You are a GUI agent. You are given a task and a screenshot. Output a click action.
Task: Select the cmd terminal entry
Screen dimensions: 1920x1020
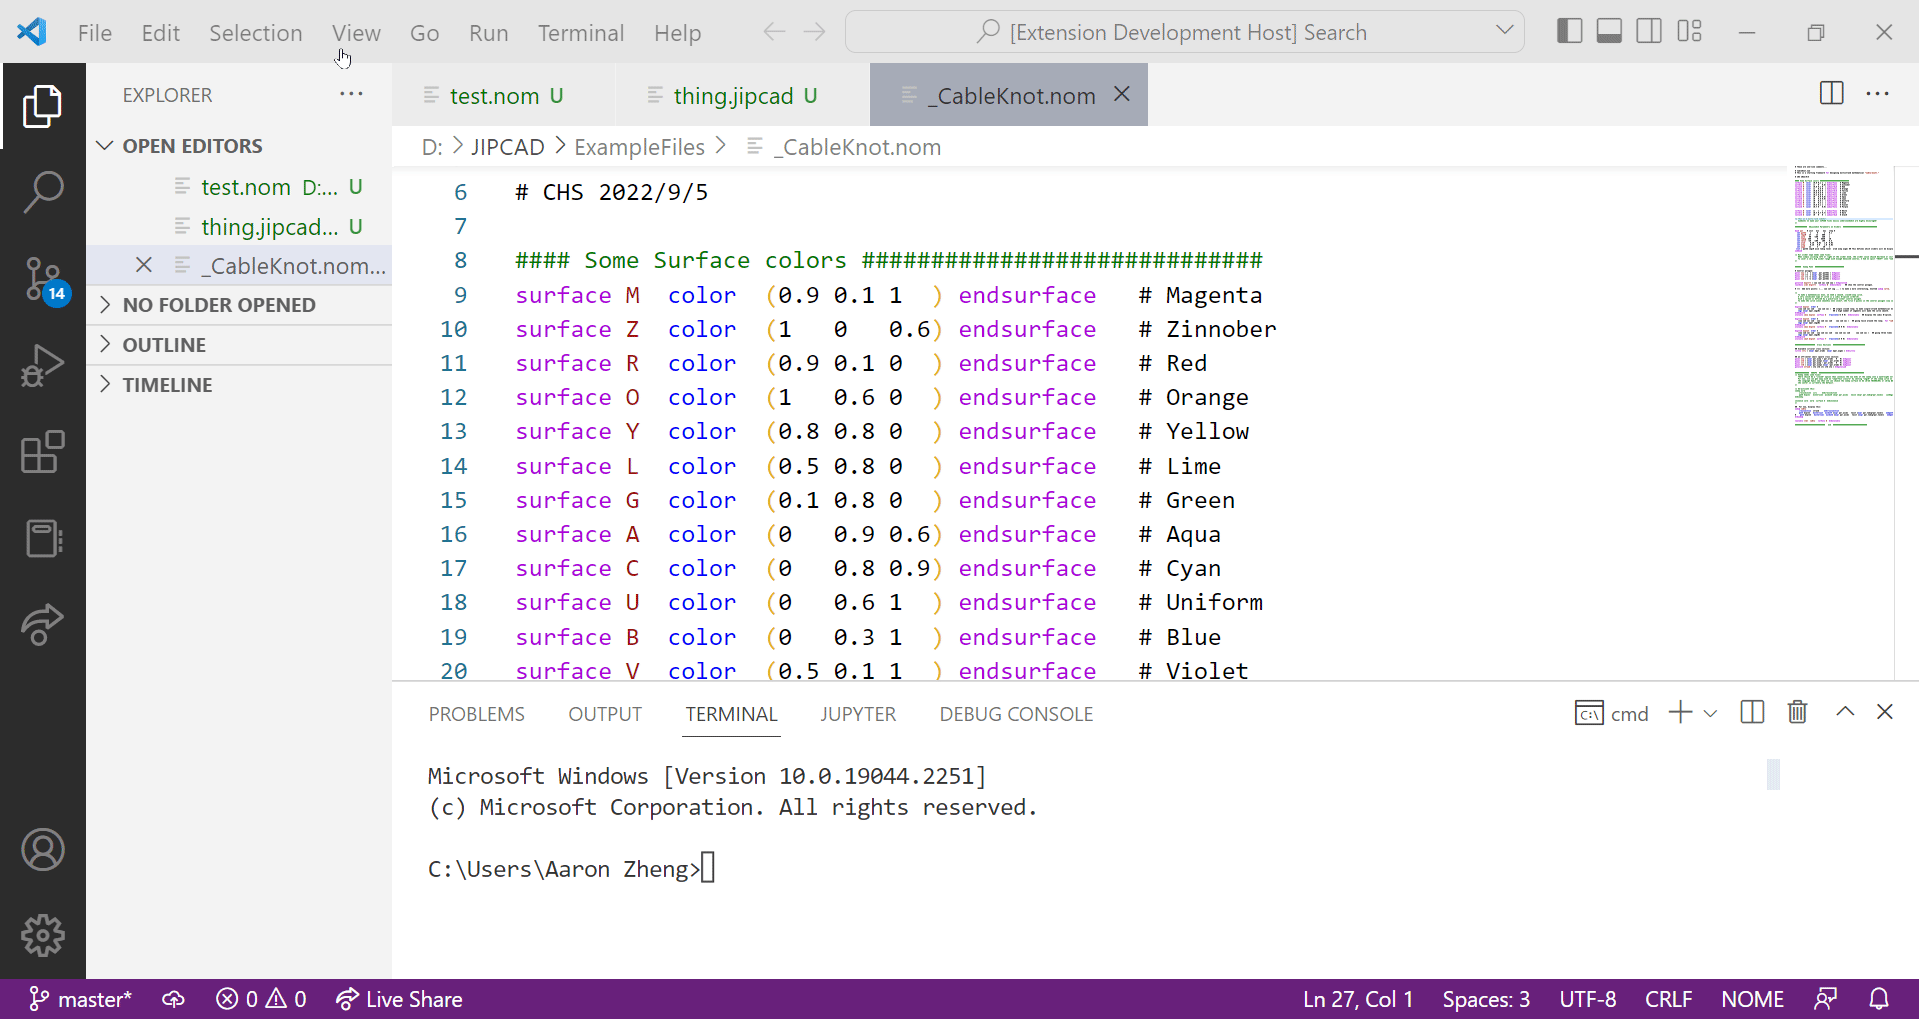(x=1612, y=713)
